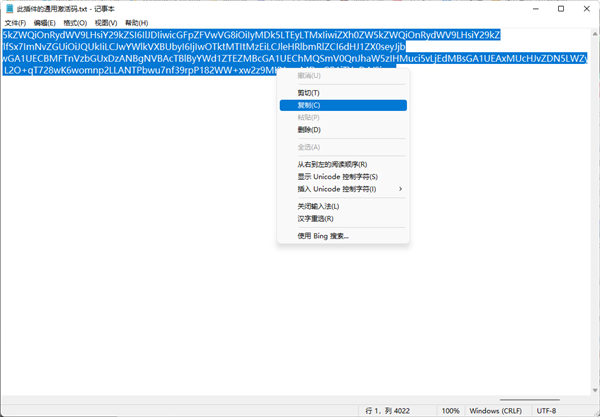600x417 pixels.
Task: Open the 视图(V) menu
Action: tap(106, 23)
